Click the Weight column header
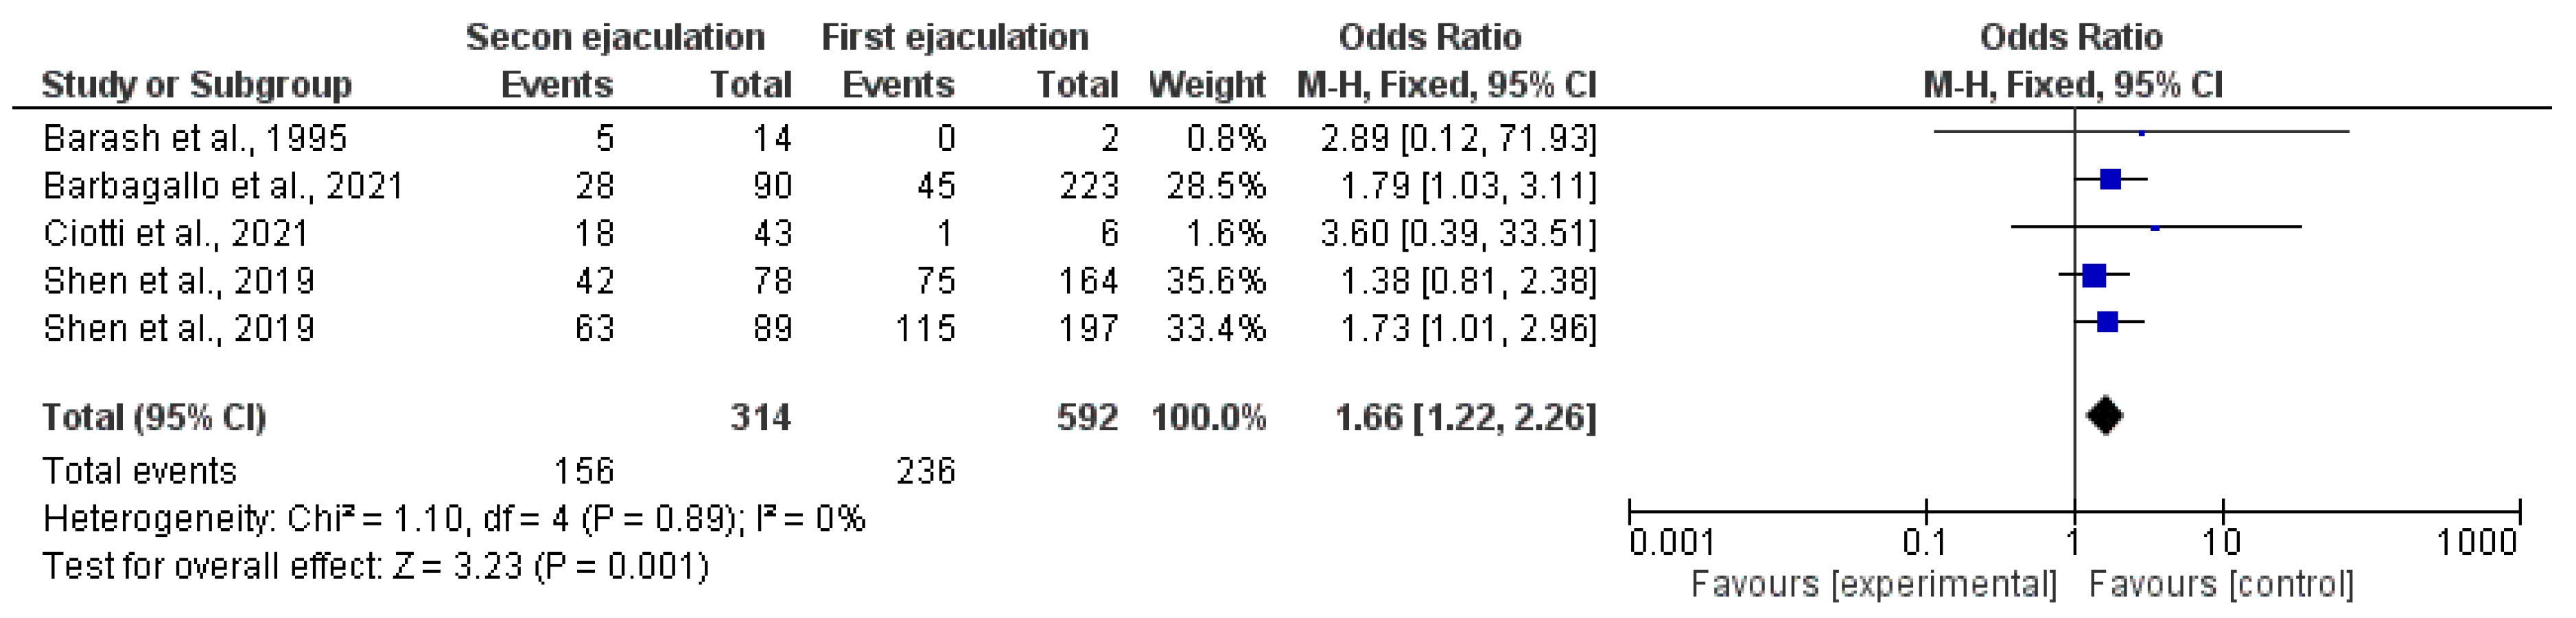This screenshot has height=618, width=2576. pyautogui.click(x=1207, y=86)
